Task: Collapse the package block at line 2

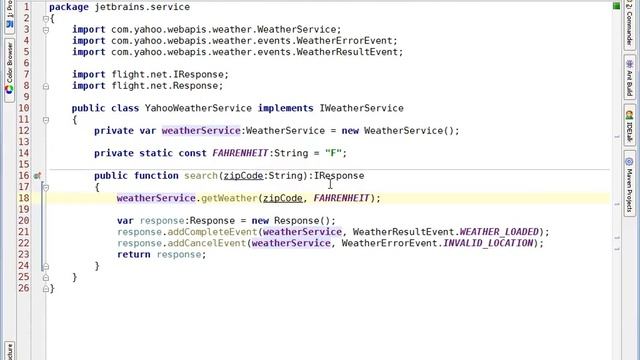Action: [46, 19]
